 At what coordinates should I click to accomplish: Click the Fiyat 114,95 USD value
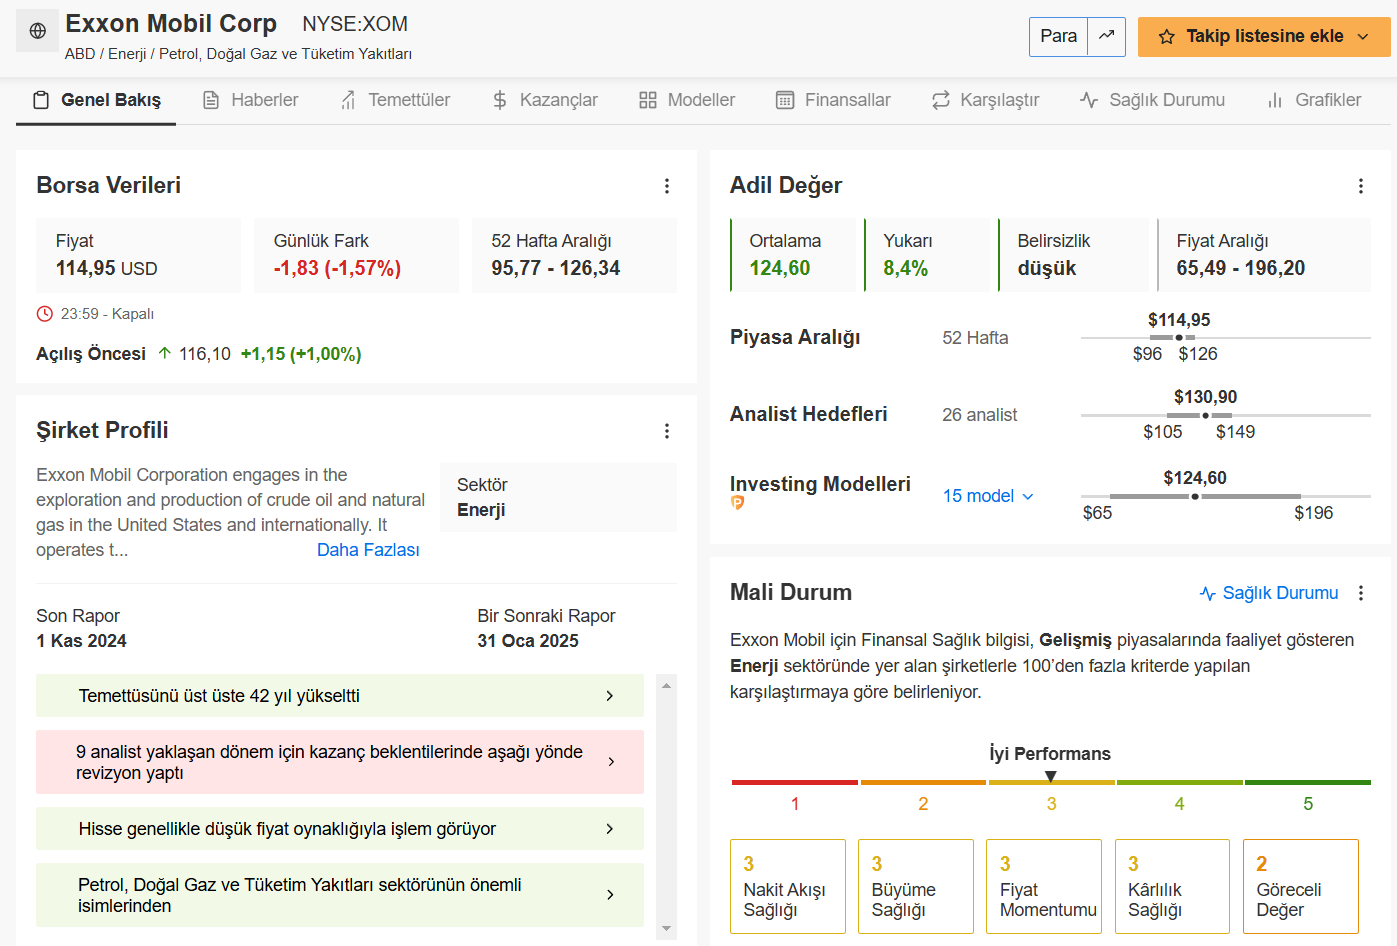tap(107, 268)
